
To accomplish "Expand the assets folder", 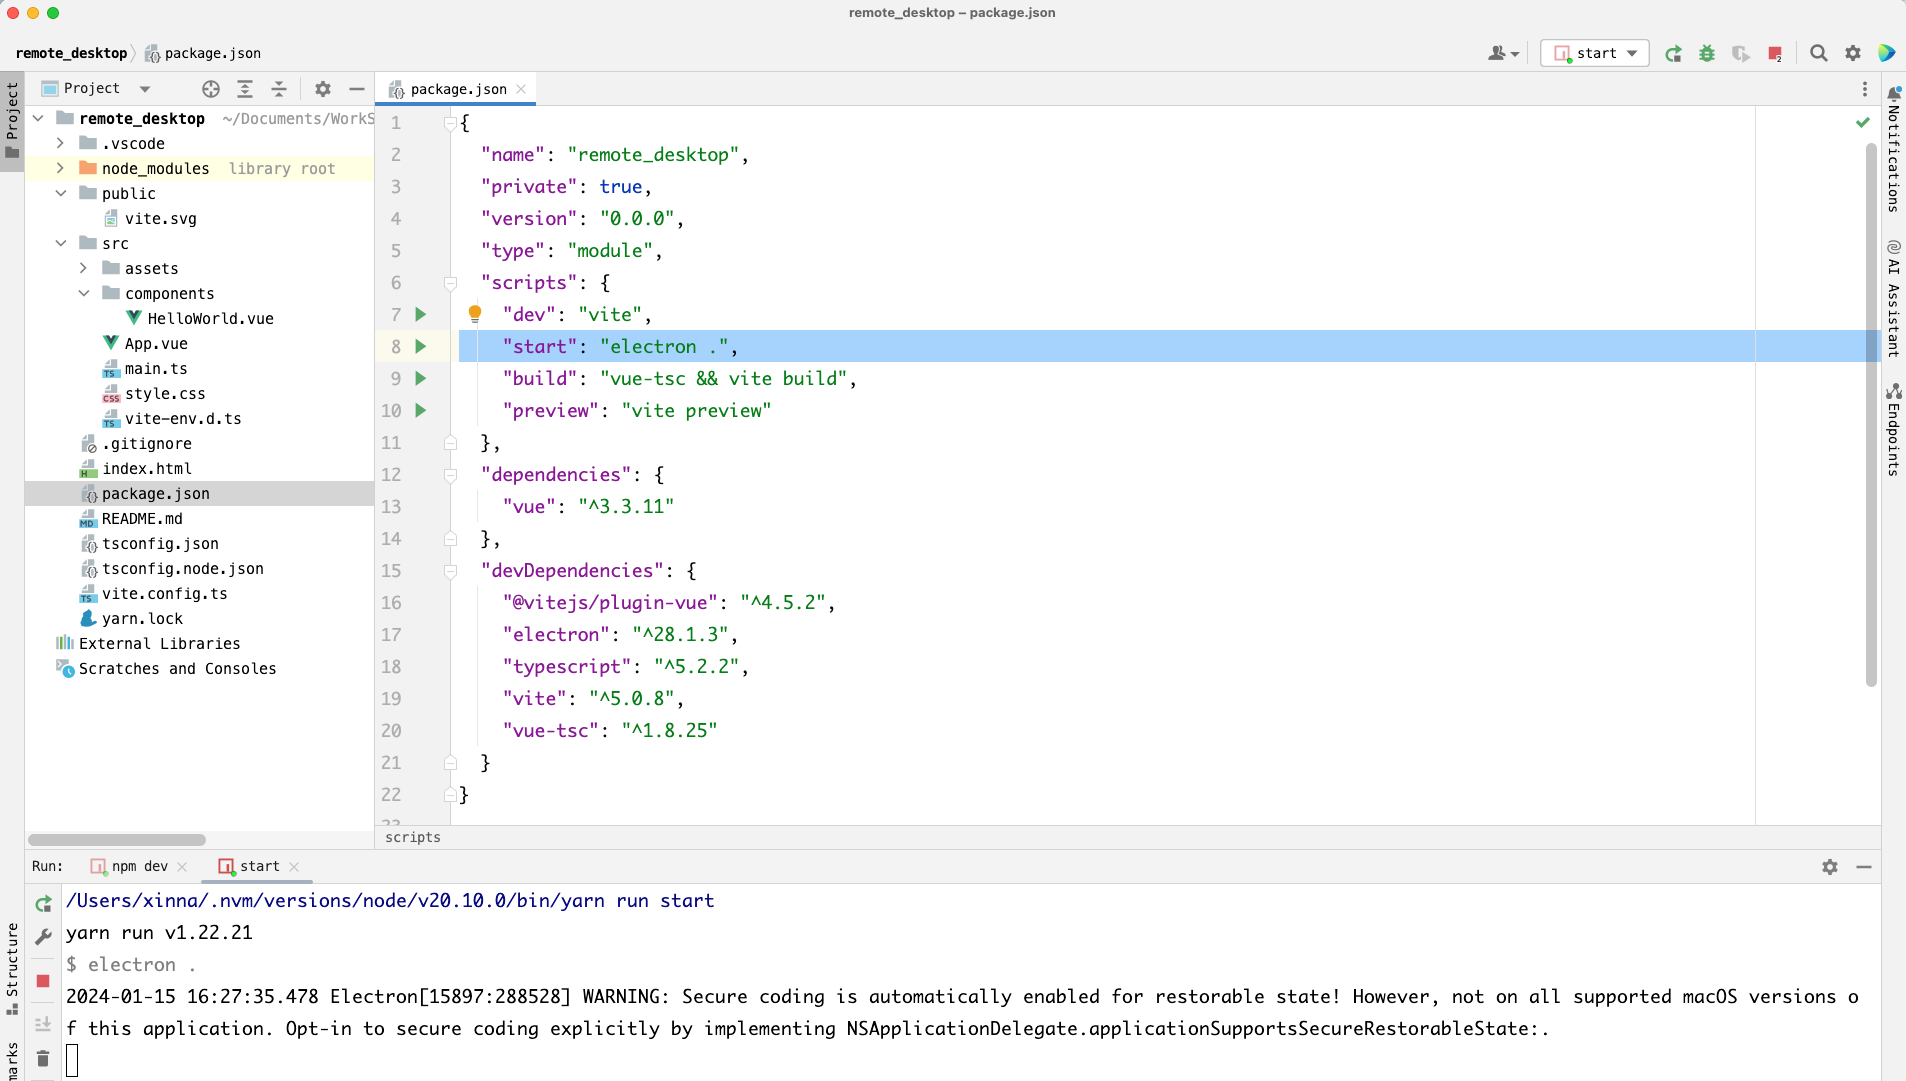I will coord(84,268).
